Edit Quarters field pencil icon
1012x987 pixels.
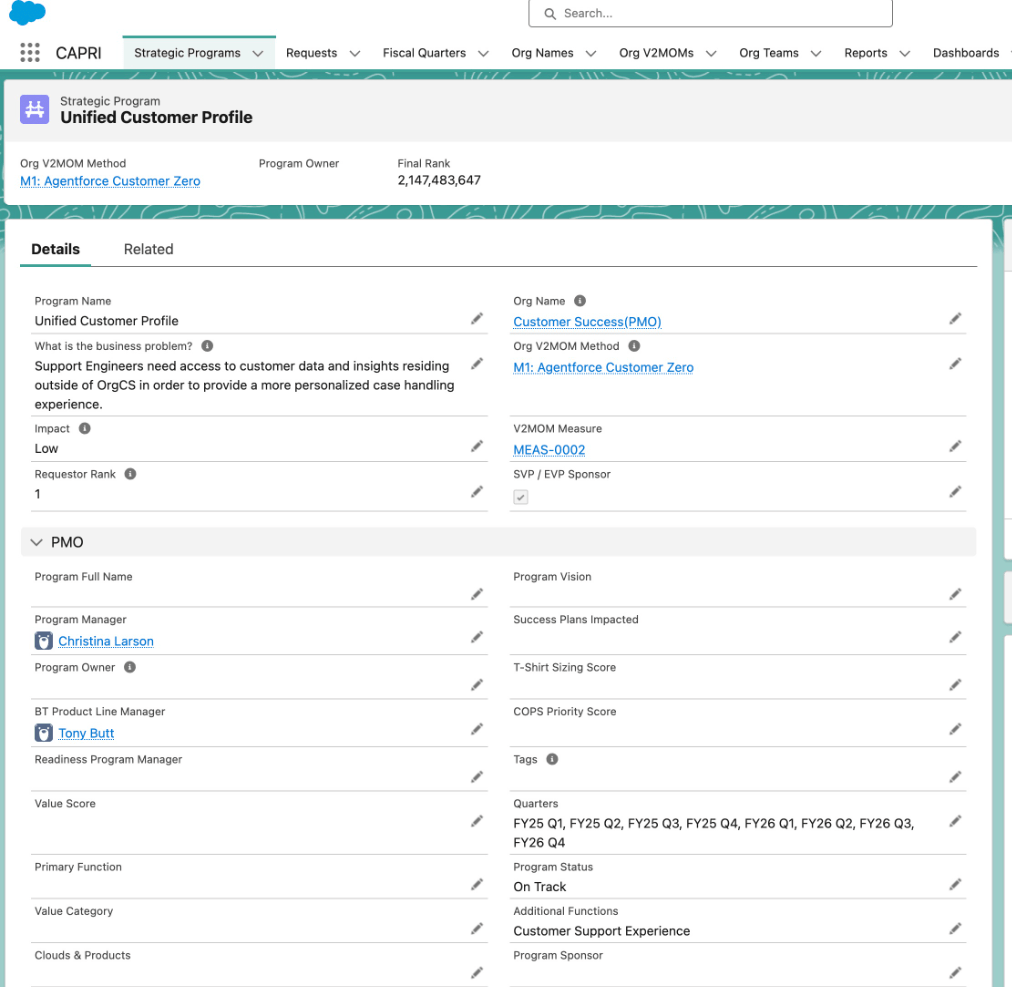tap(955, 821)
